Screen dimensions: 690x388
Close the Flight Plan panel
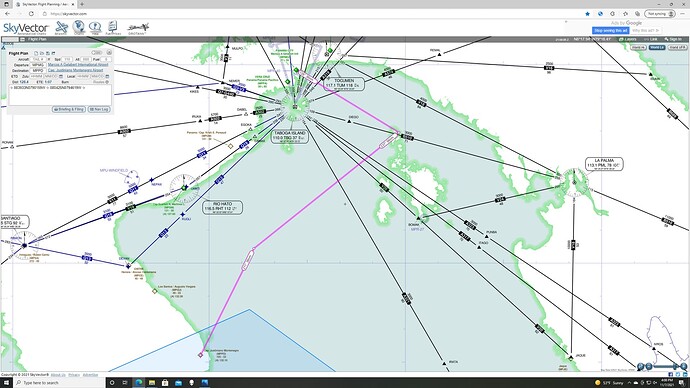[x=109, y=52]
